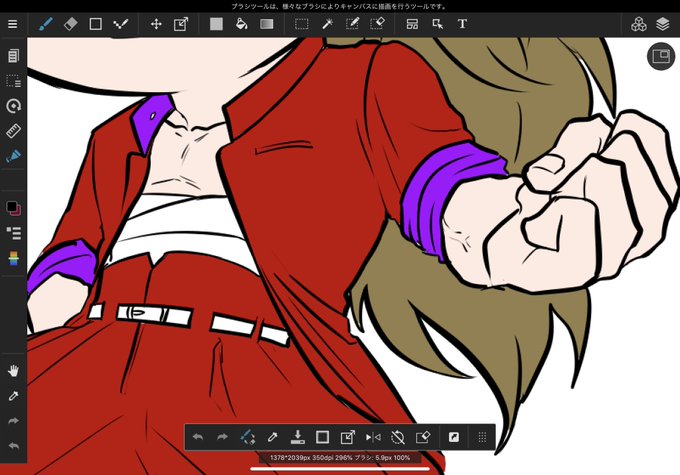Save the canvas with download icon
The height and width of the screenshot is (475, 680).
click(x=298, y=437)
